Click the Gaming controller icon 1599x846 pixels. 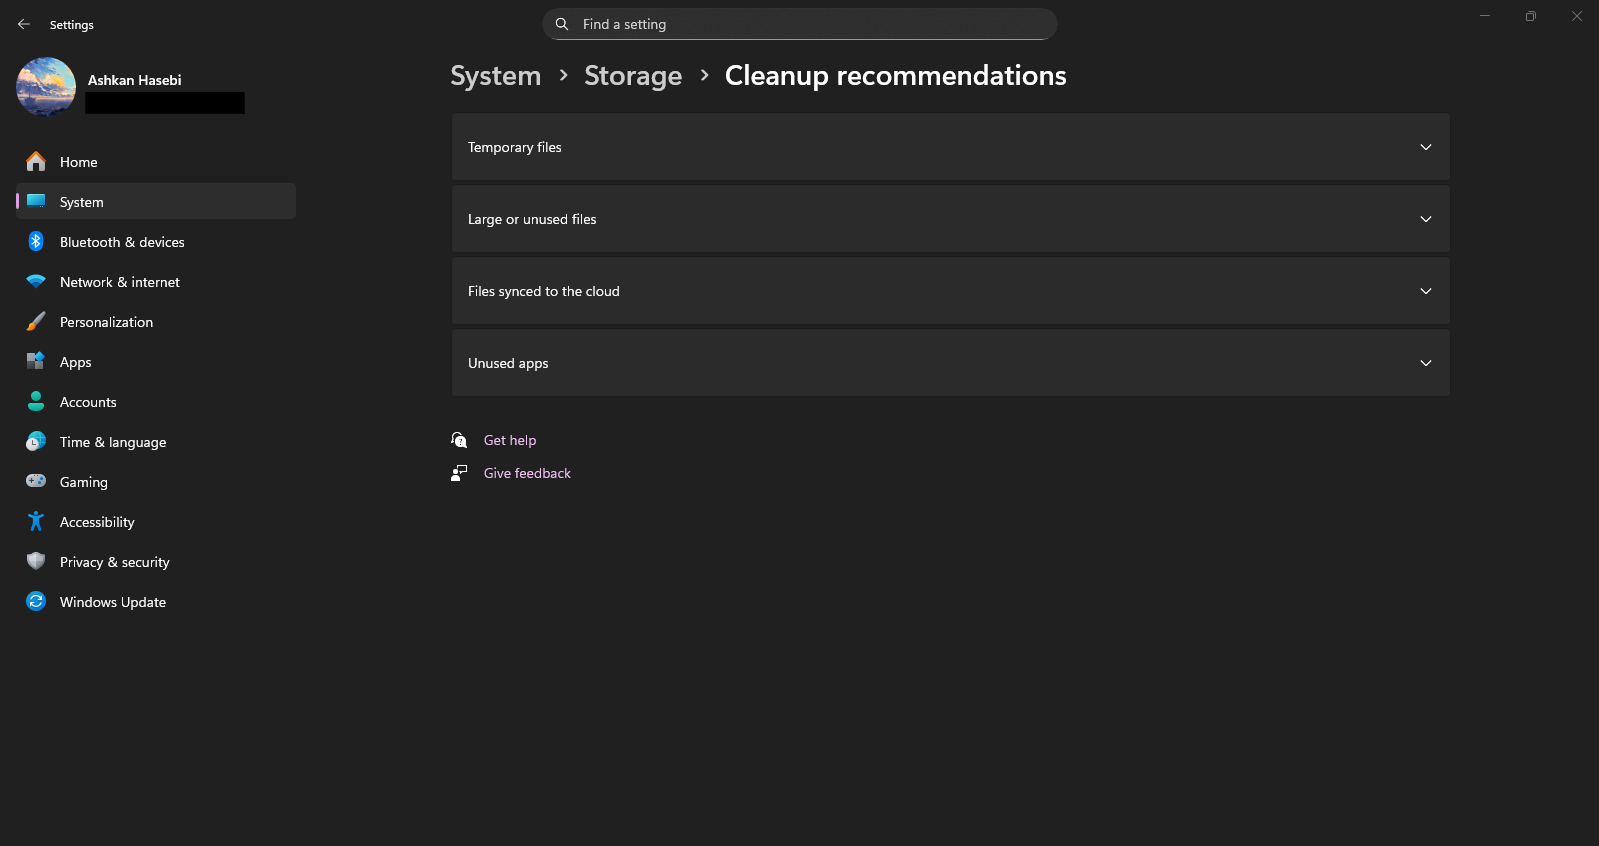(x=36, y=482)
